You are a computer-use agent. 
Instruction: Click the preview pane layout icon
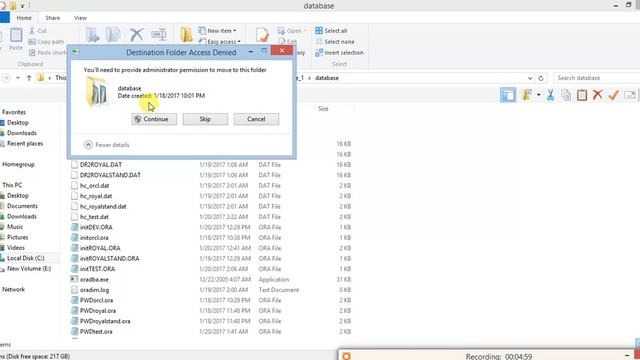tap(508, 95)
